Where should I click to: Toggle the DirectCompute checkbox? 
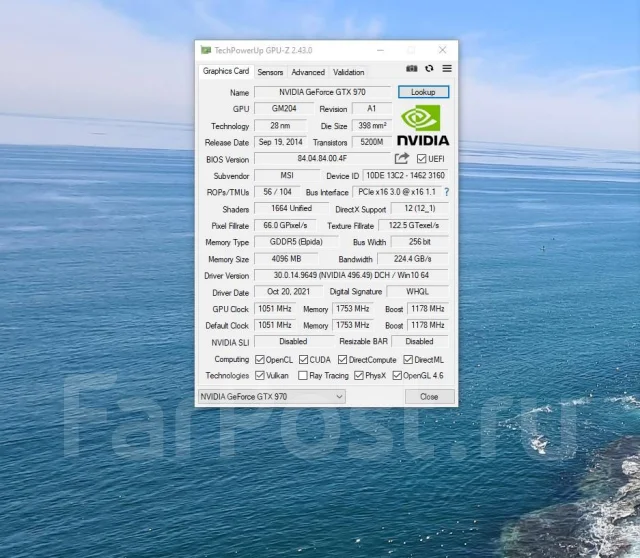tap(342, 359)
